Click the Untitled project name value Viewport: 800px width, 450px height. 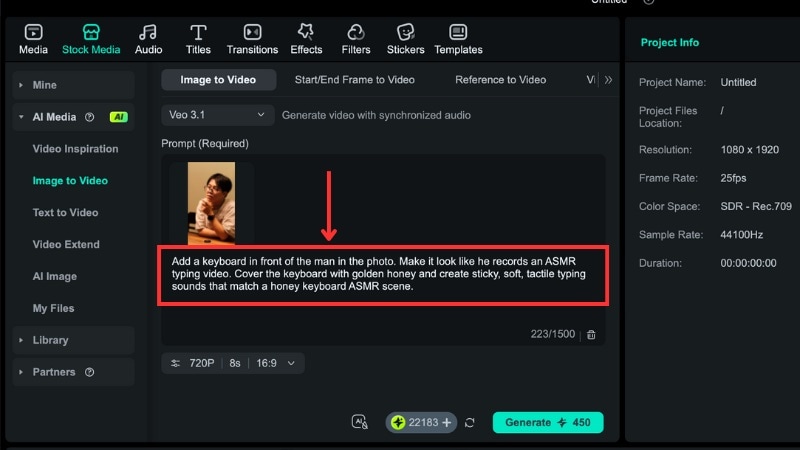[738, 82]
